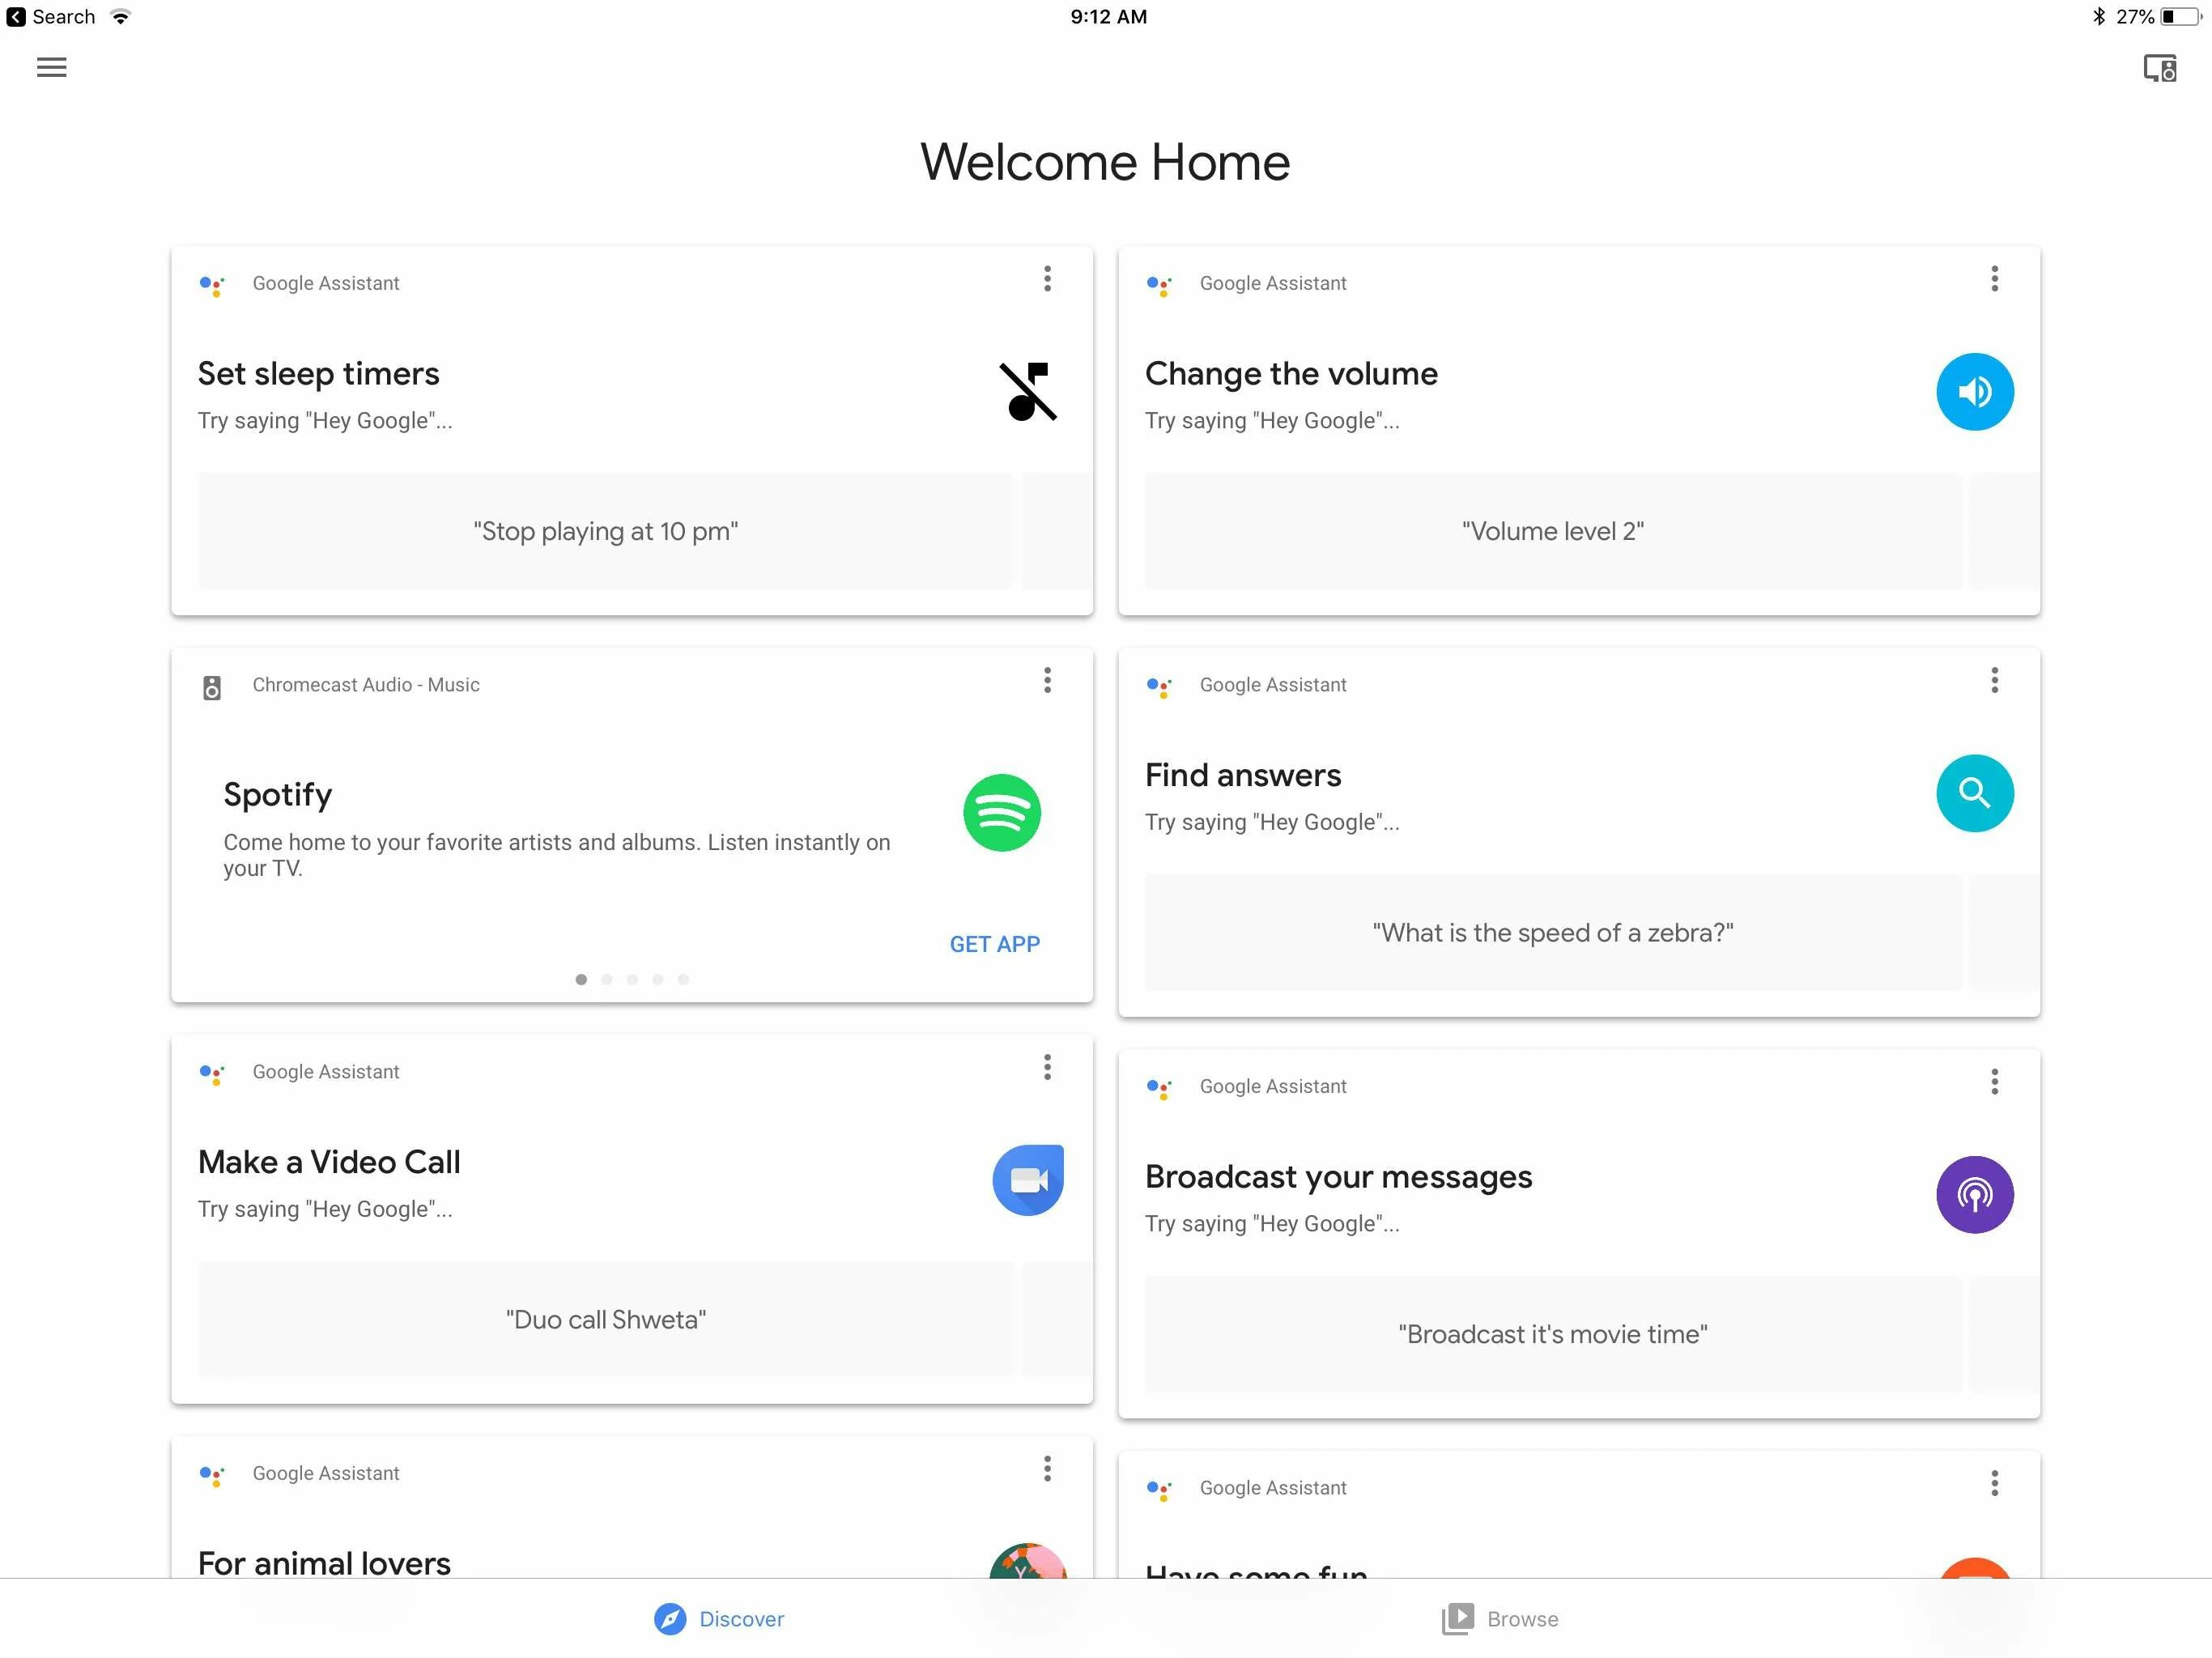Screen dimensions: 2212x1658
Task: Open more options on Find answers card
Action: (1994, 681)
